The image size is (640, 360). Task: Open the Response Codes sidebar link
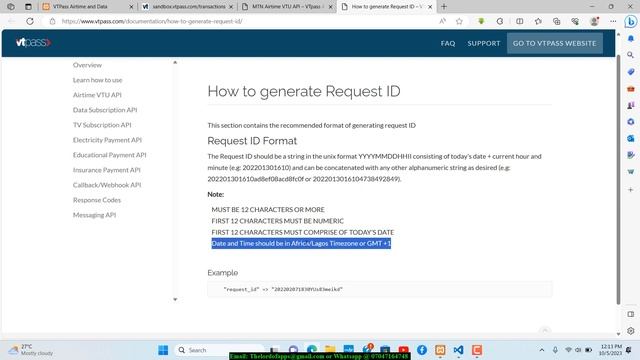point(97,200)
